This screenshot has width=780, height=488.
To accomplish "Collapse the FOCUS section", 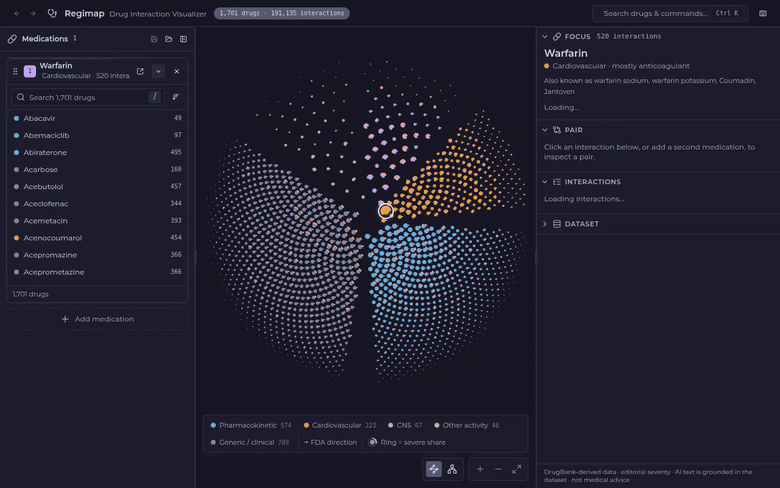I will pos(545,36).
